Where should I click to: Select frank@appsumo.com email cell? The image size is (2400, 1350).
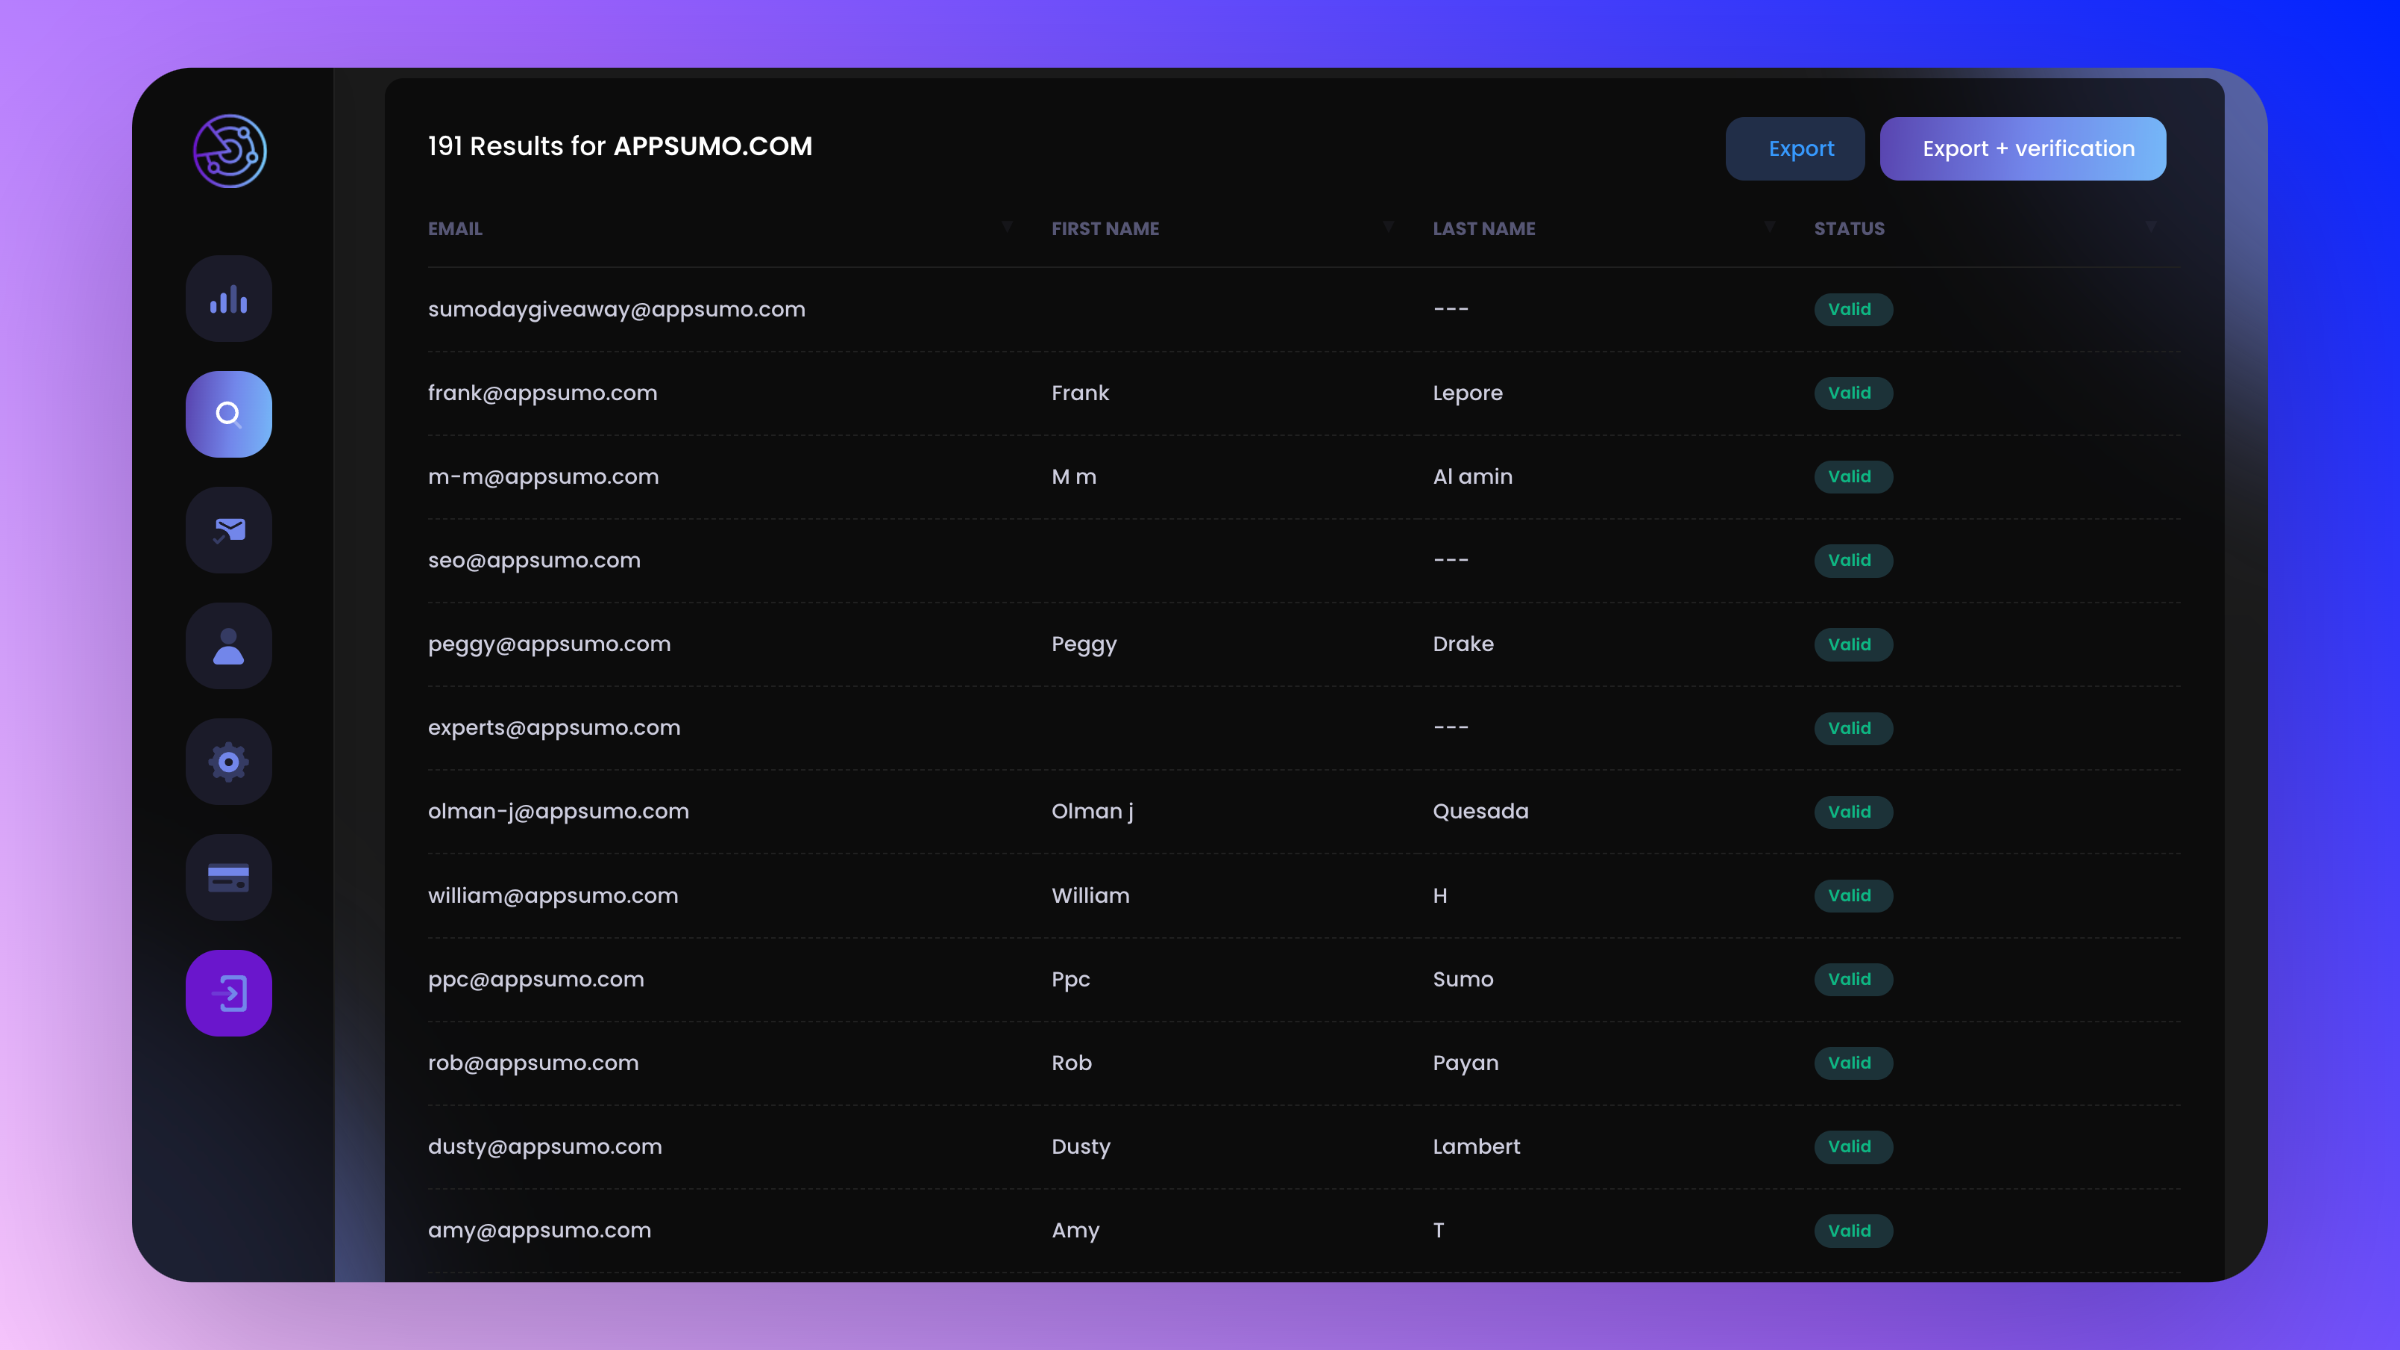coord(543,393)
